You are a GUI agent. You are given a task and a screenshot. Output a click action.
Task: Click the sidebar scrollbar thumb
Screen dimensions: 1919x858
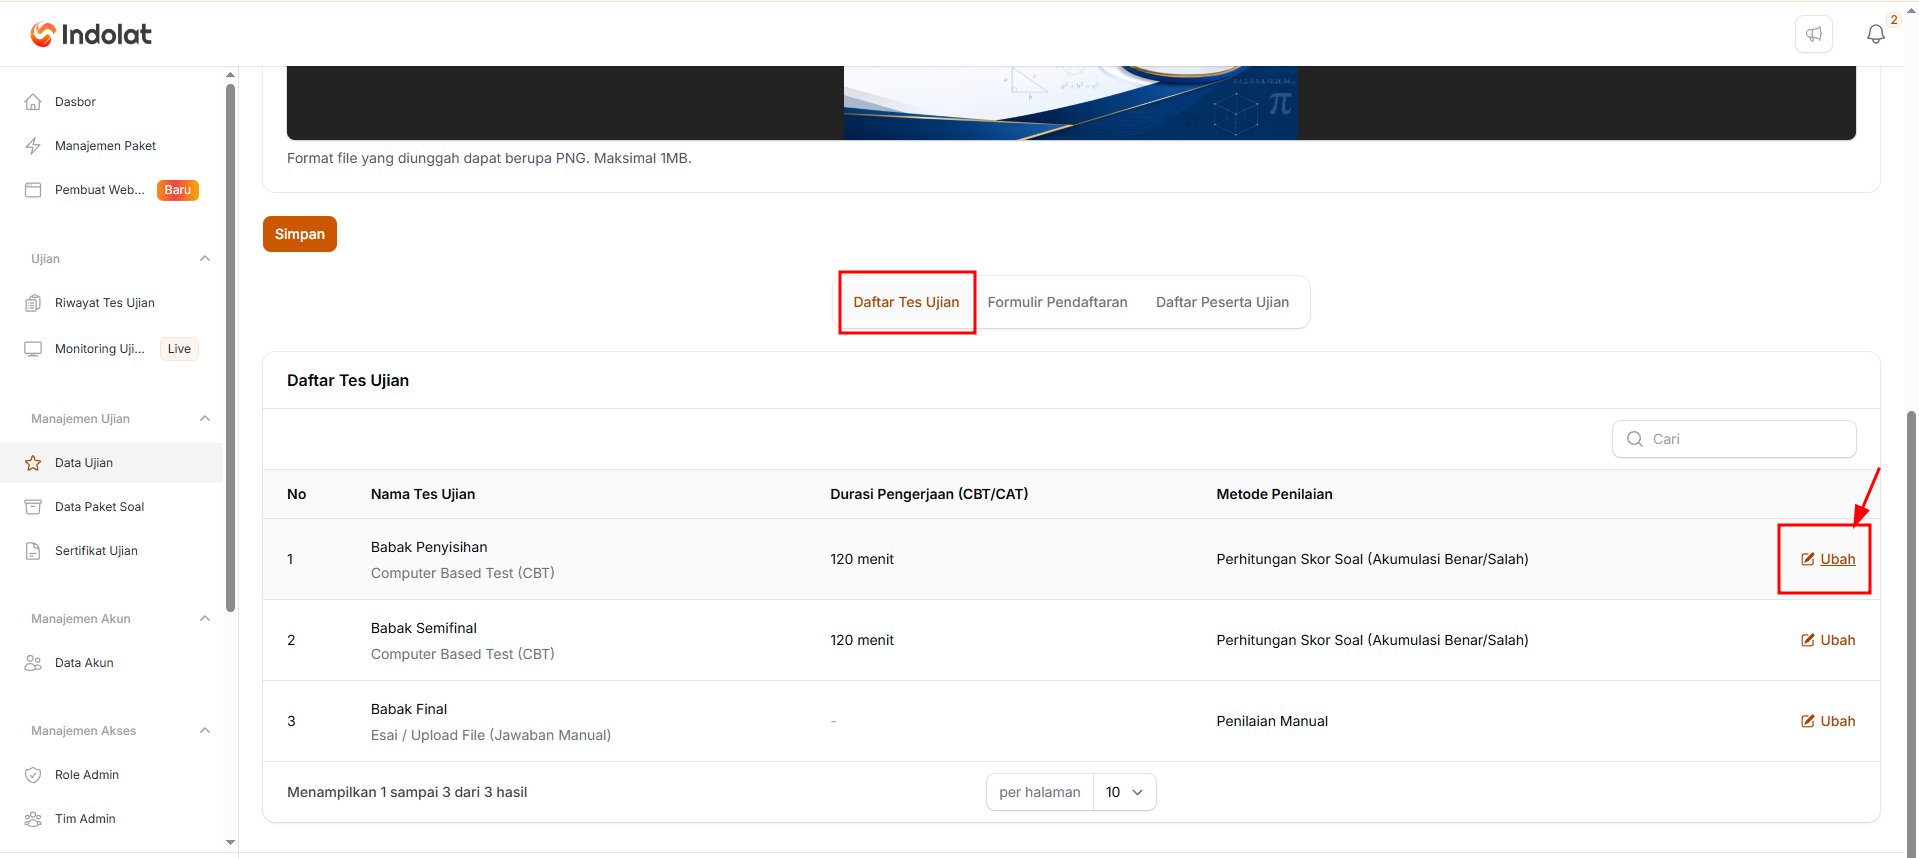(x=231, y=348)
